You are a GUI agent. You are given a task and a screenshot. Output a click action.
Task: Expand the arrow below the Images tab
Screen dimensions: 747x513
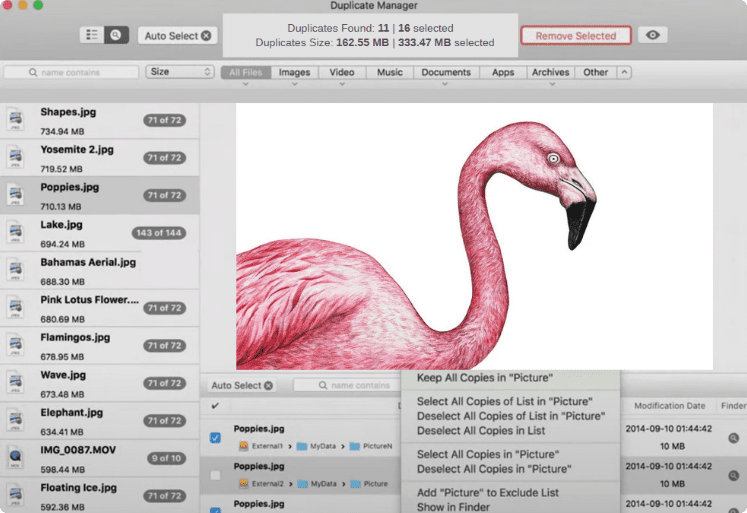coord(294,85)
